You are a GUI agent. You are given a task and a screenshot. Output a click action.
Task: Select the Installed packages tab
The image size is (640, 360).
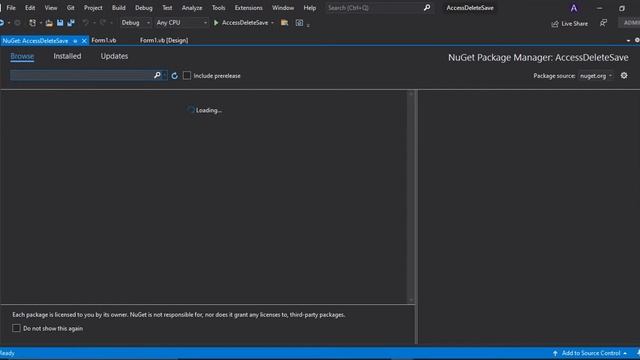[67, 56]
